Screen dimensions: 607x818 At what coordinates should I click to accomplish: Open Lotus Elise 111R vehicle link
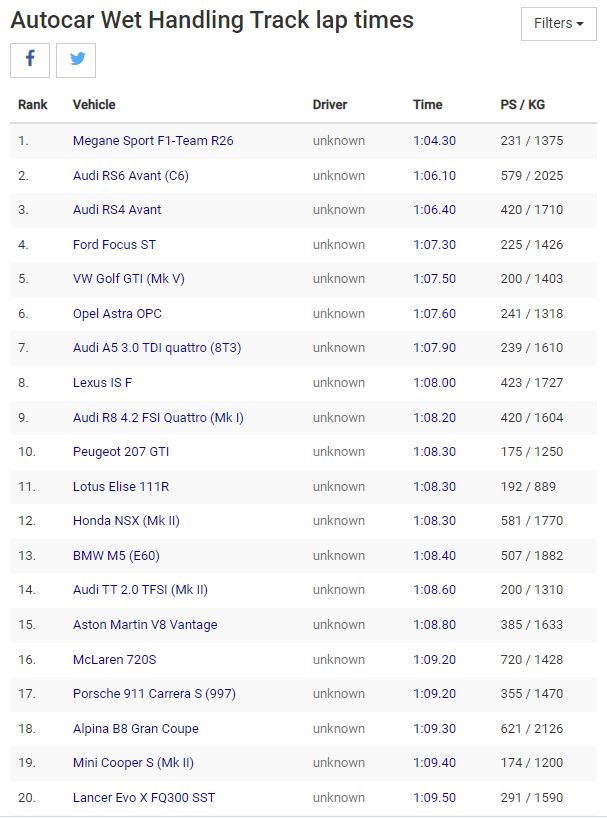[x=121, y=487]
